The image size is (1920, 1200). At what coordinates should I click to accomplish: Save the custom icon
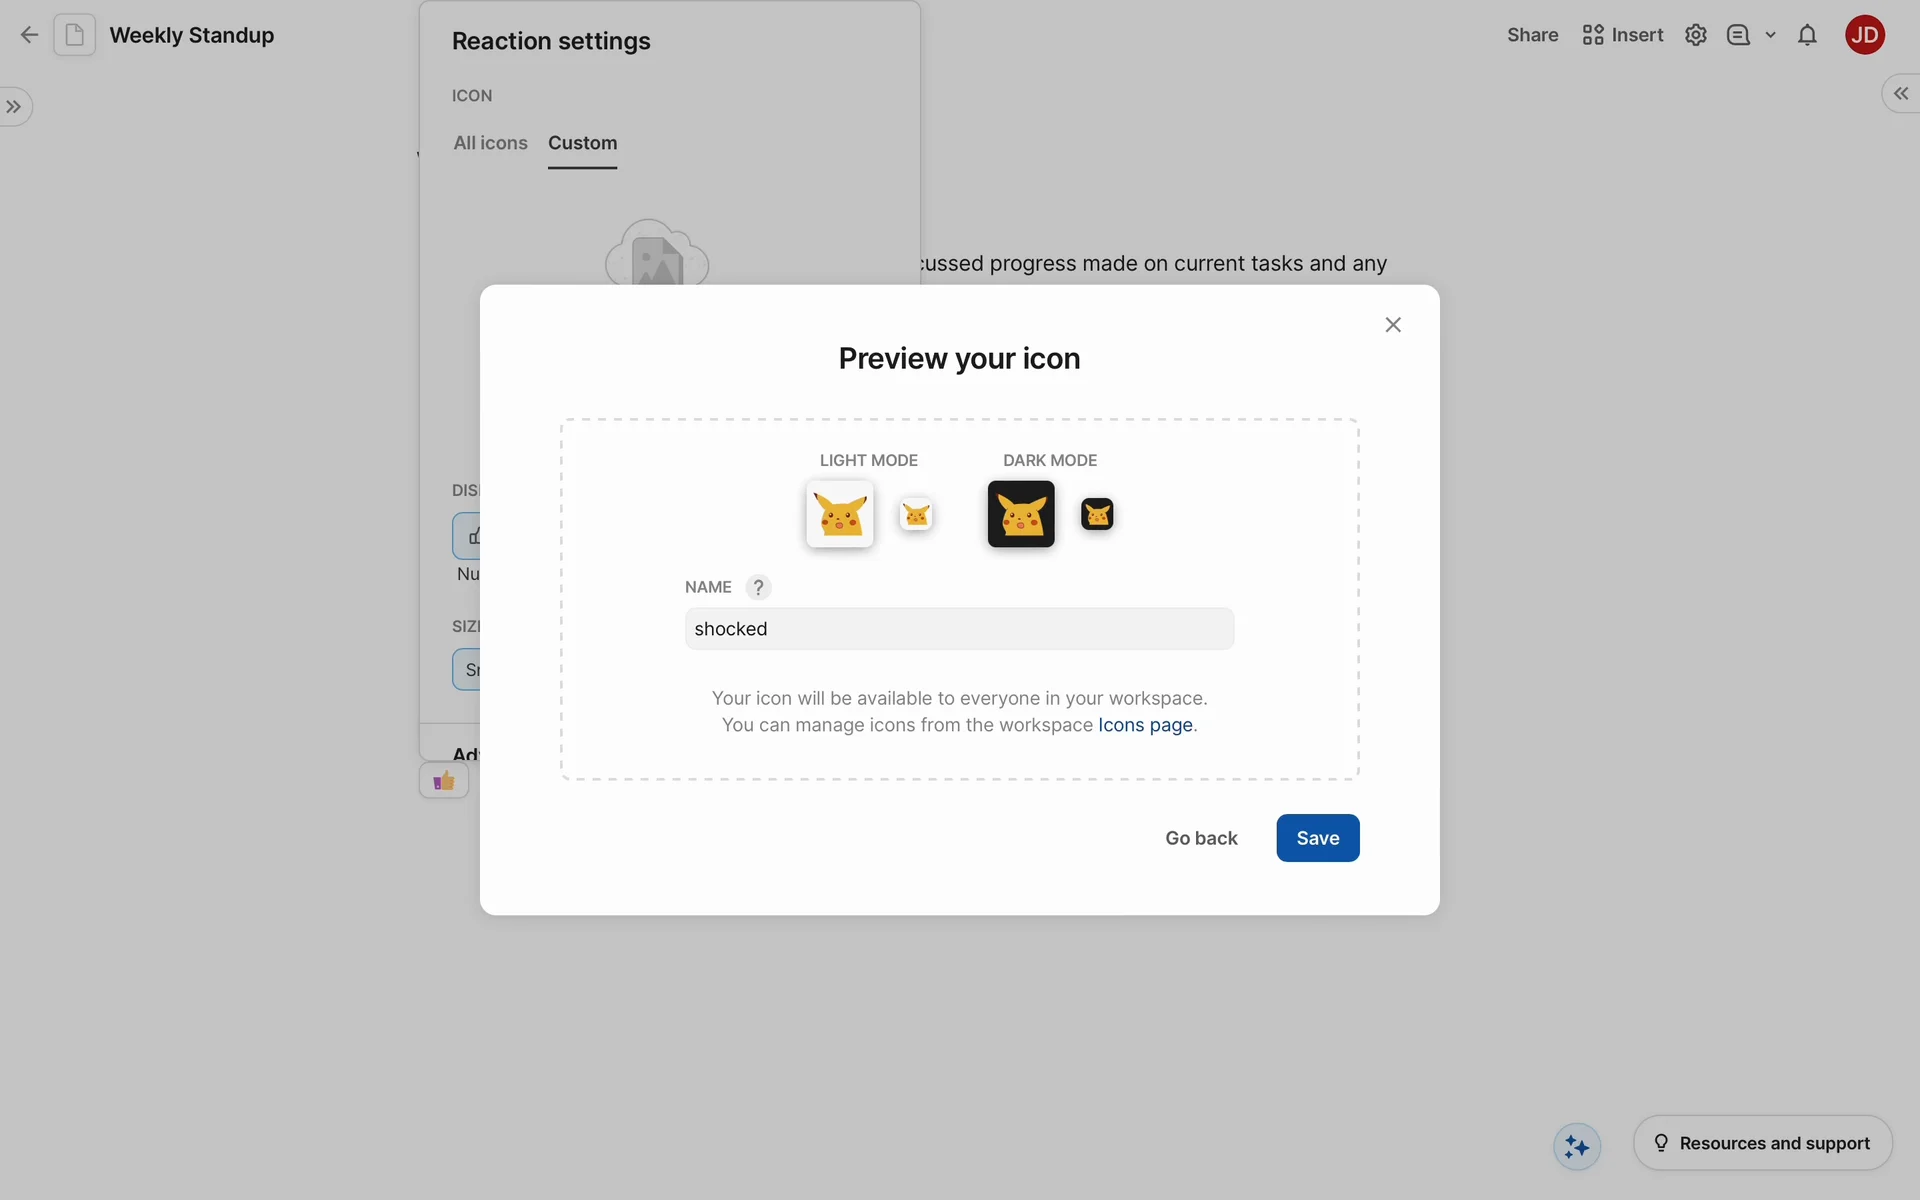[1317, 838]
